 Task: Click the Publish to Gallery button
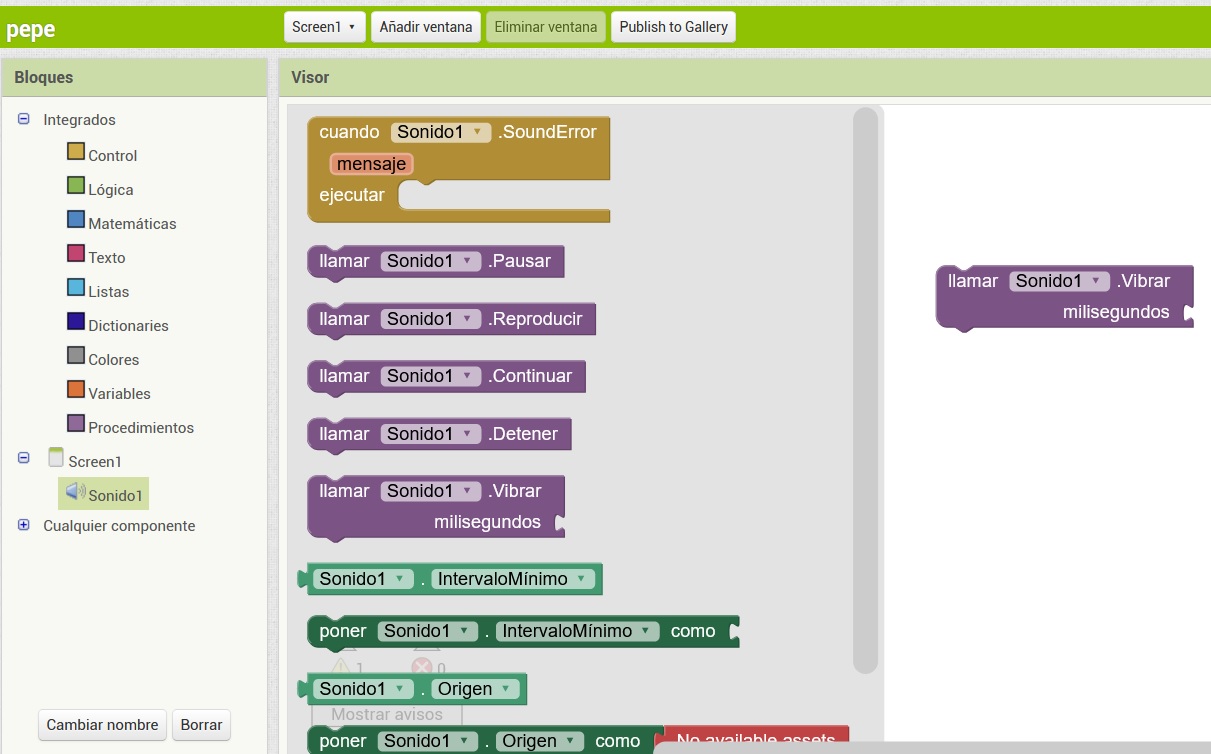tap(673, 27)
